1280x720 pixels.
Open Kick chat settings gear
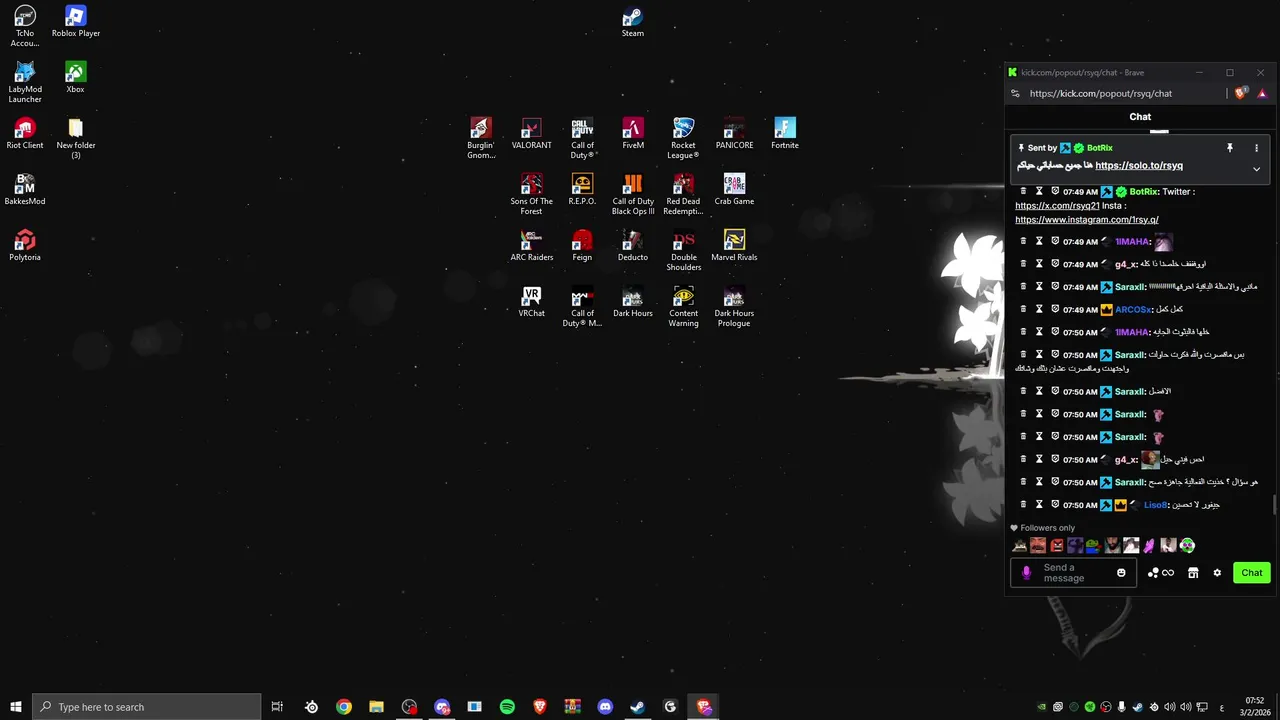coord(1217,573)
